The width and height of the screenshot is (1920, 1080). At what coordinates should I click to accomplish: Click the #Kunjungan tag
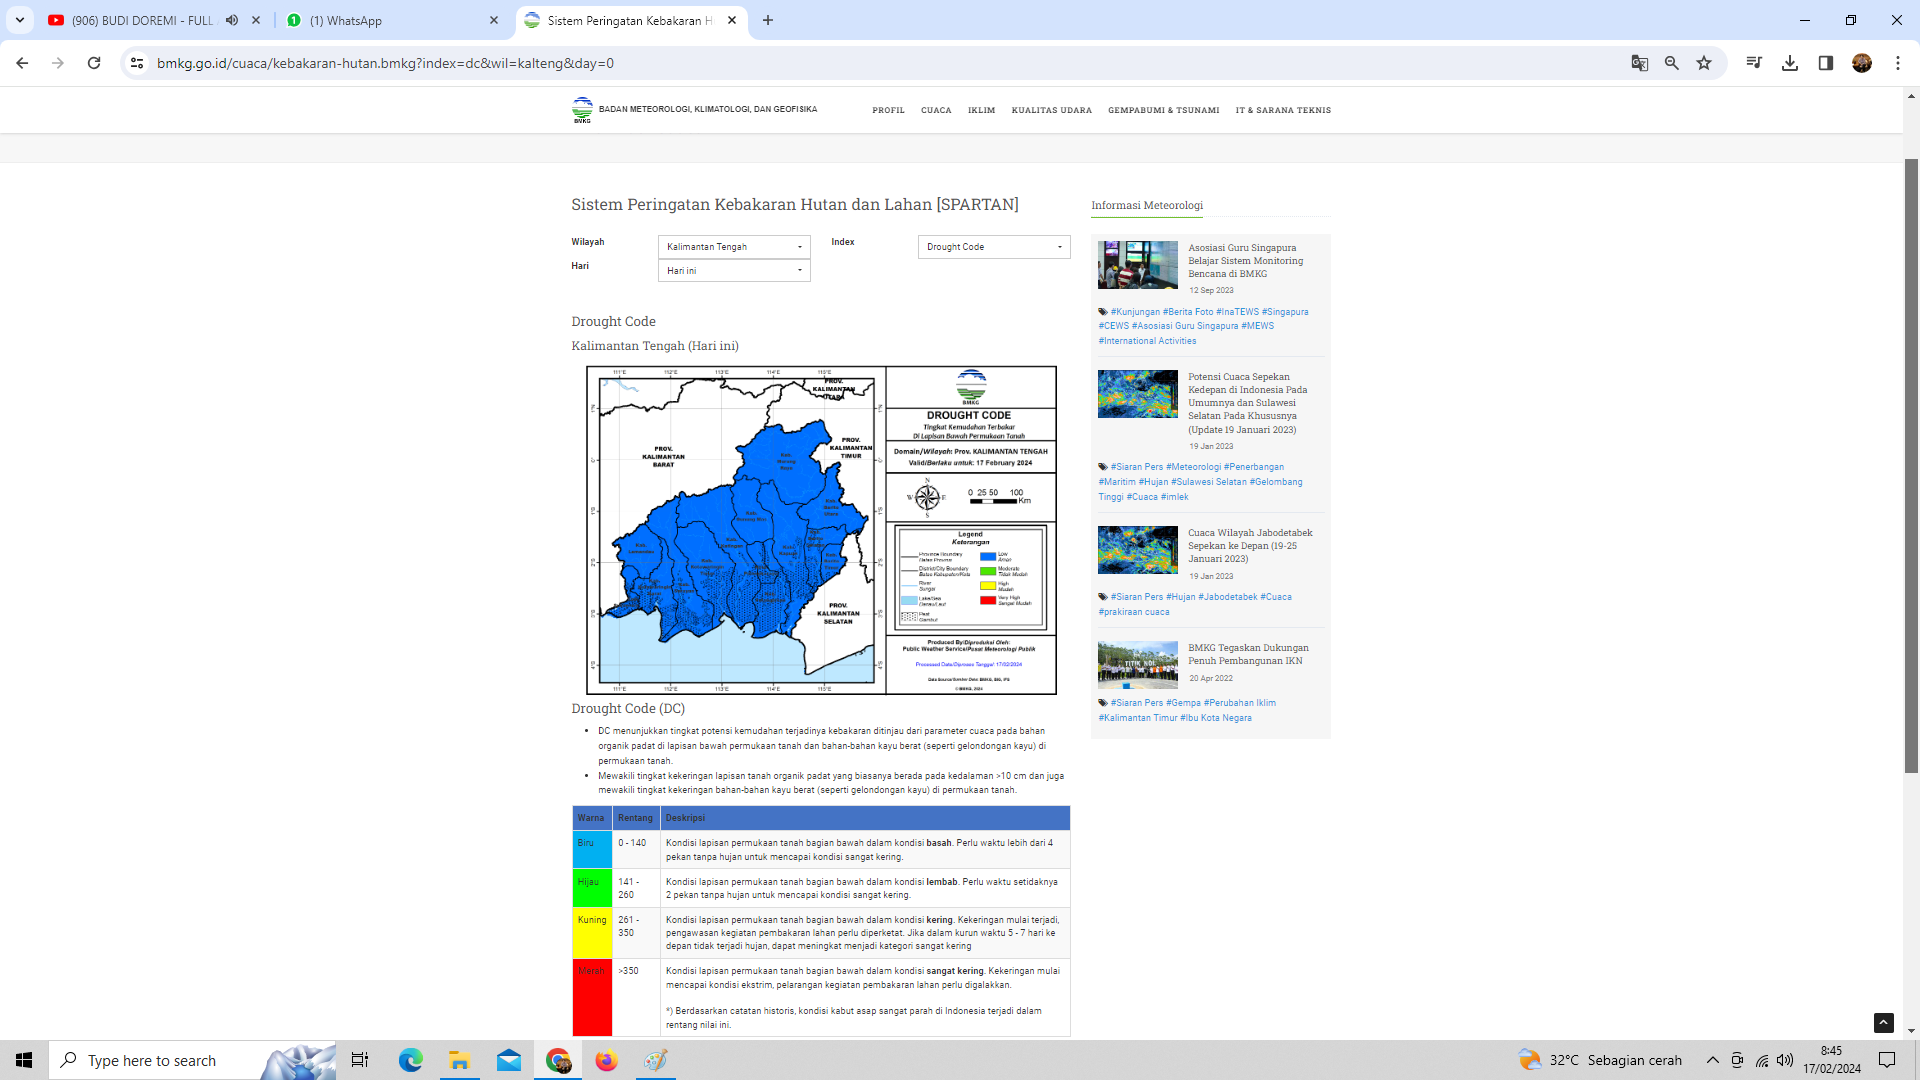click(x=1135, y=312)
